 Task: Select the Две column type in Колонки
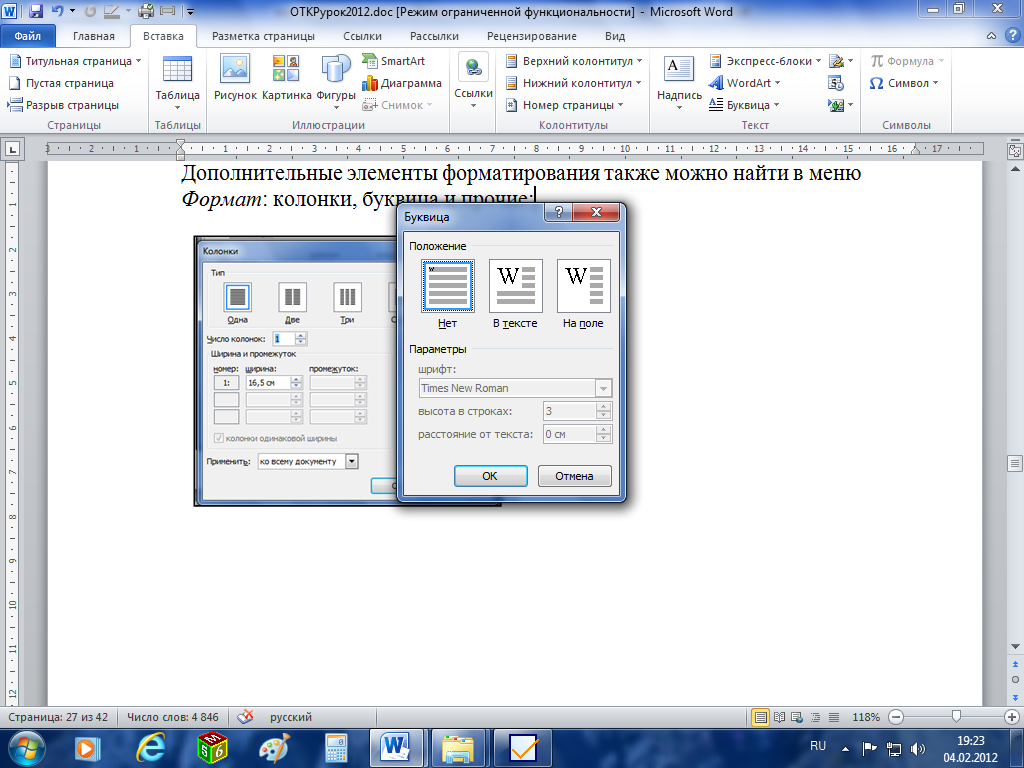tap(293, 297)
